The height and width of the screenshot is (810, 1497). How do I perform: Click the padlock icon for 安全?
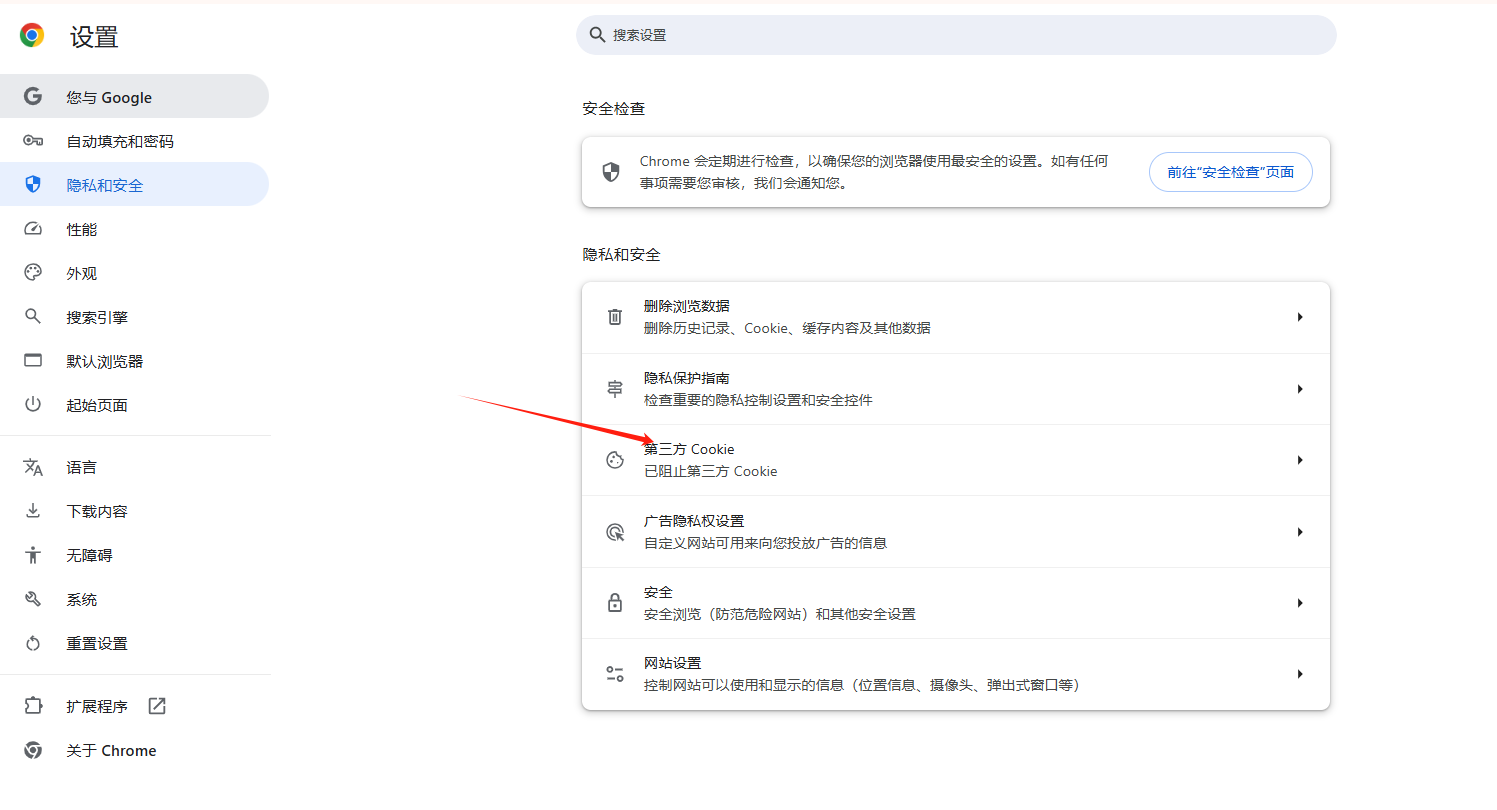(x=615, y=603)
